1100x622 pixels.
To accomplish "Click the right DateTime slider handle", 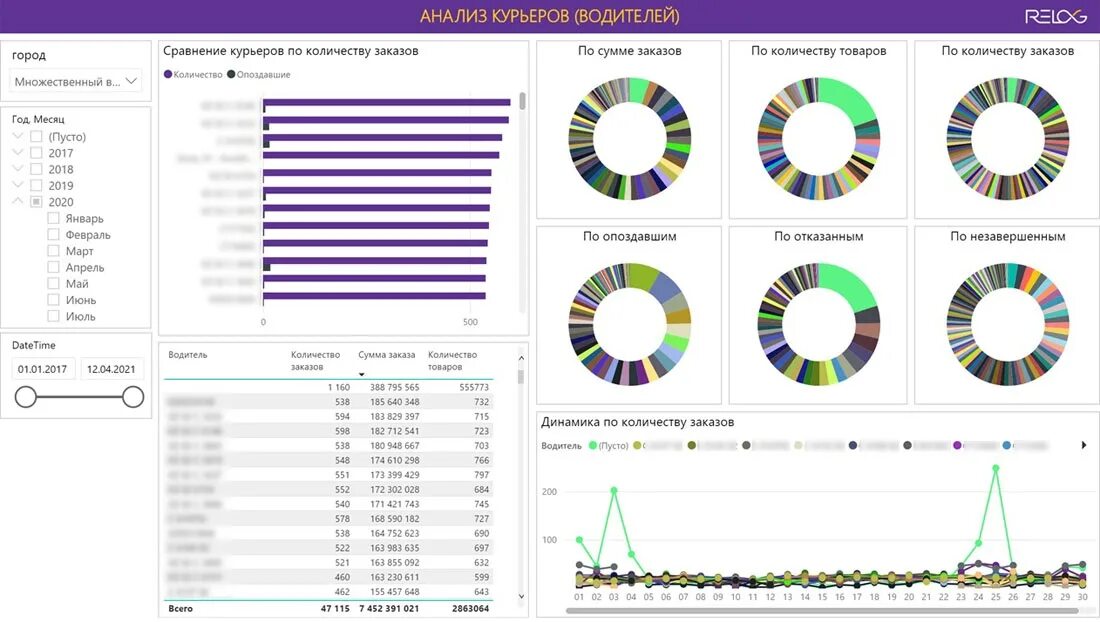I will click(x=133, y=397).
